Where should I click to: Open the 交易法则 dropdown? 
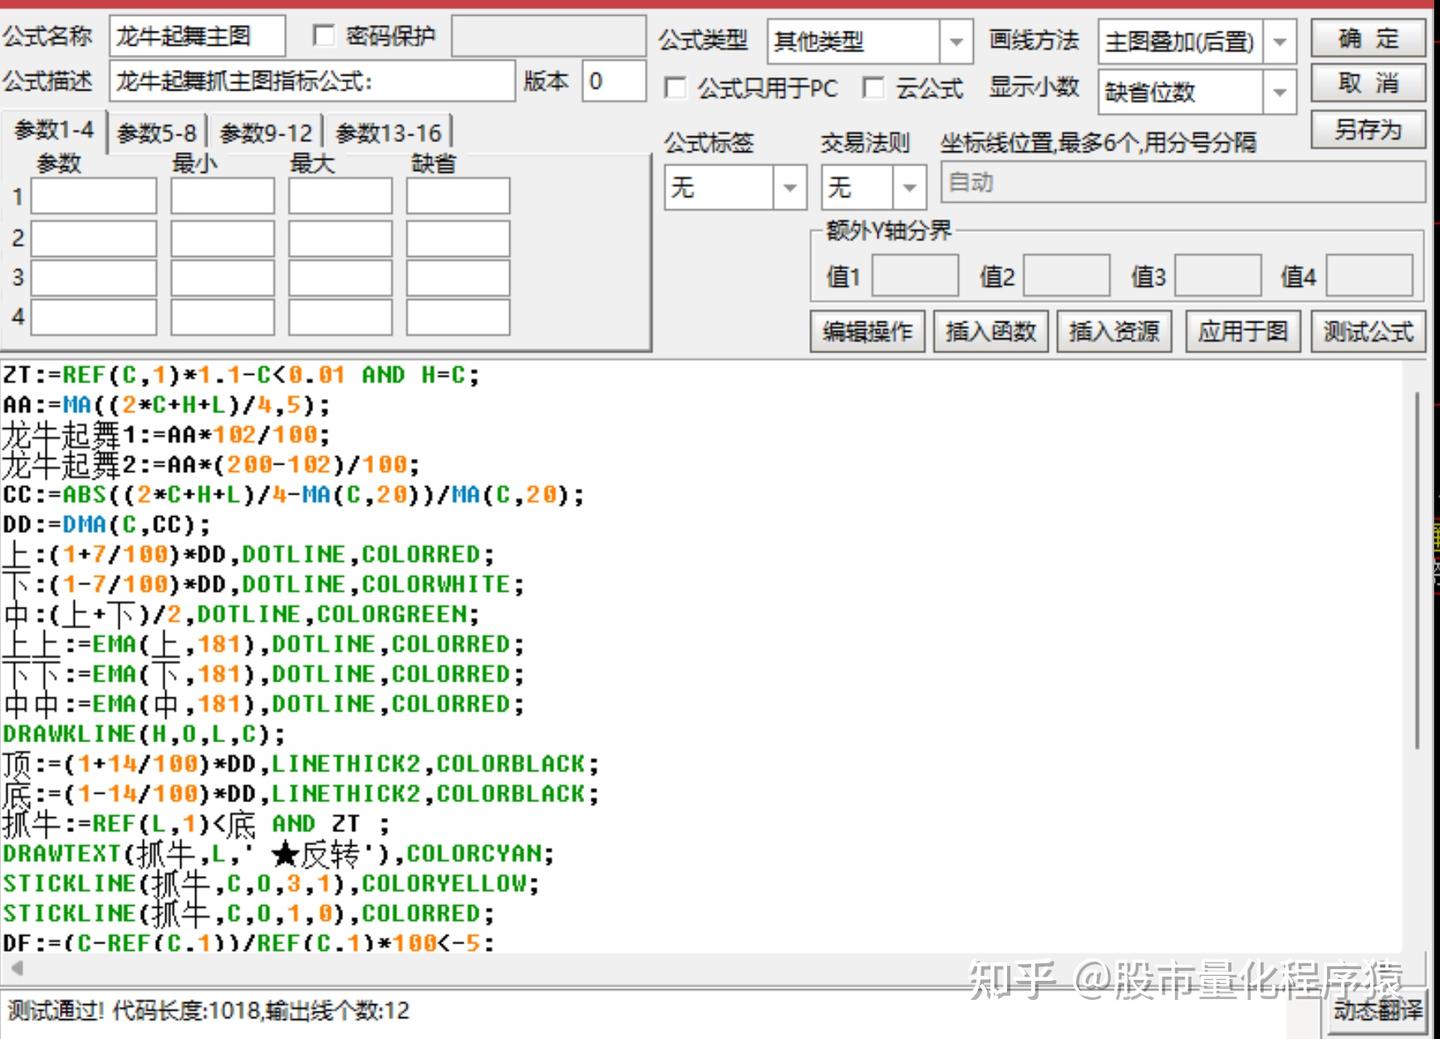(x=873, y=187)
